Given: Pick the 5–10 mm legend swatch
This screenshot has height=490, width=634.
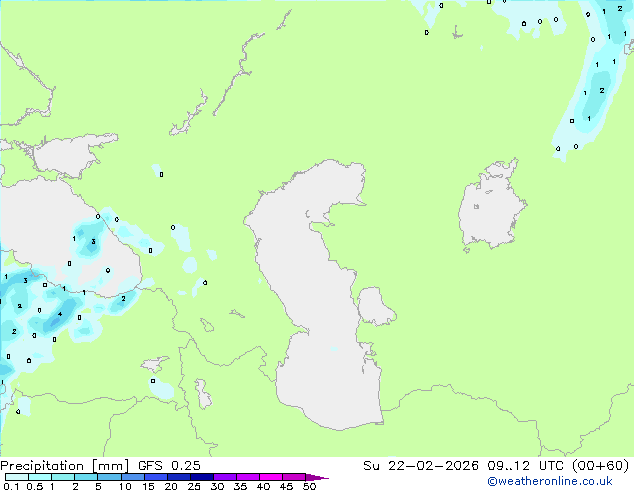Looking at the screenshot, I should pyautogui.click(x=109, y=477).
